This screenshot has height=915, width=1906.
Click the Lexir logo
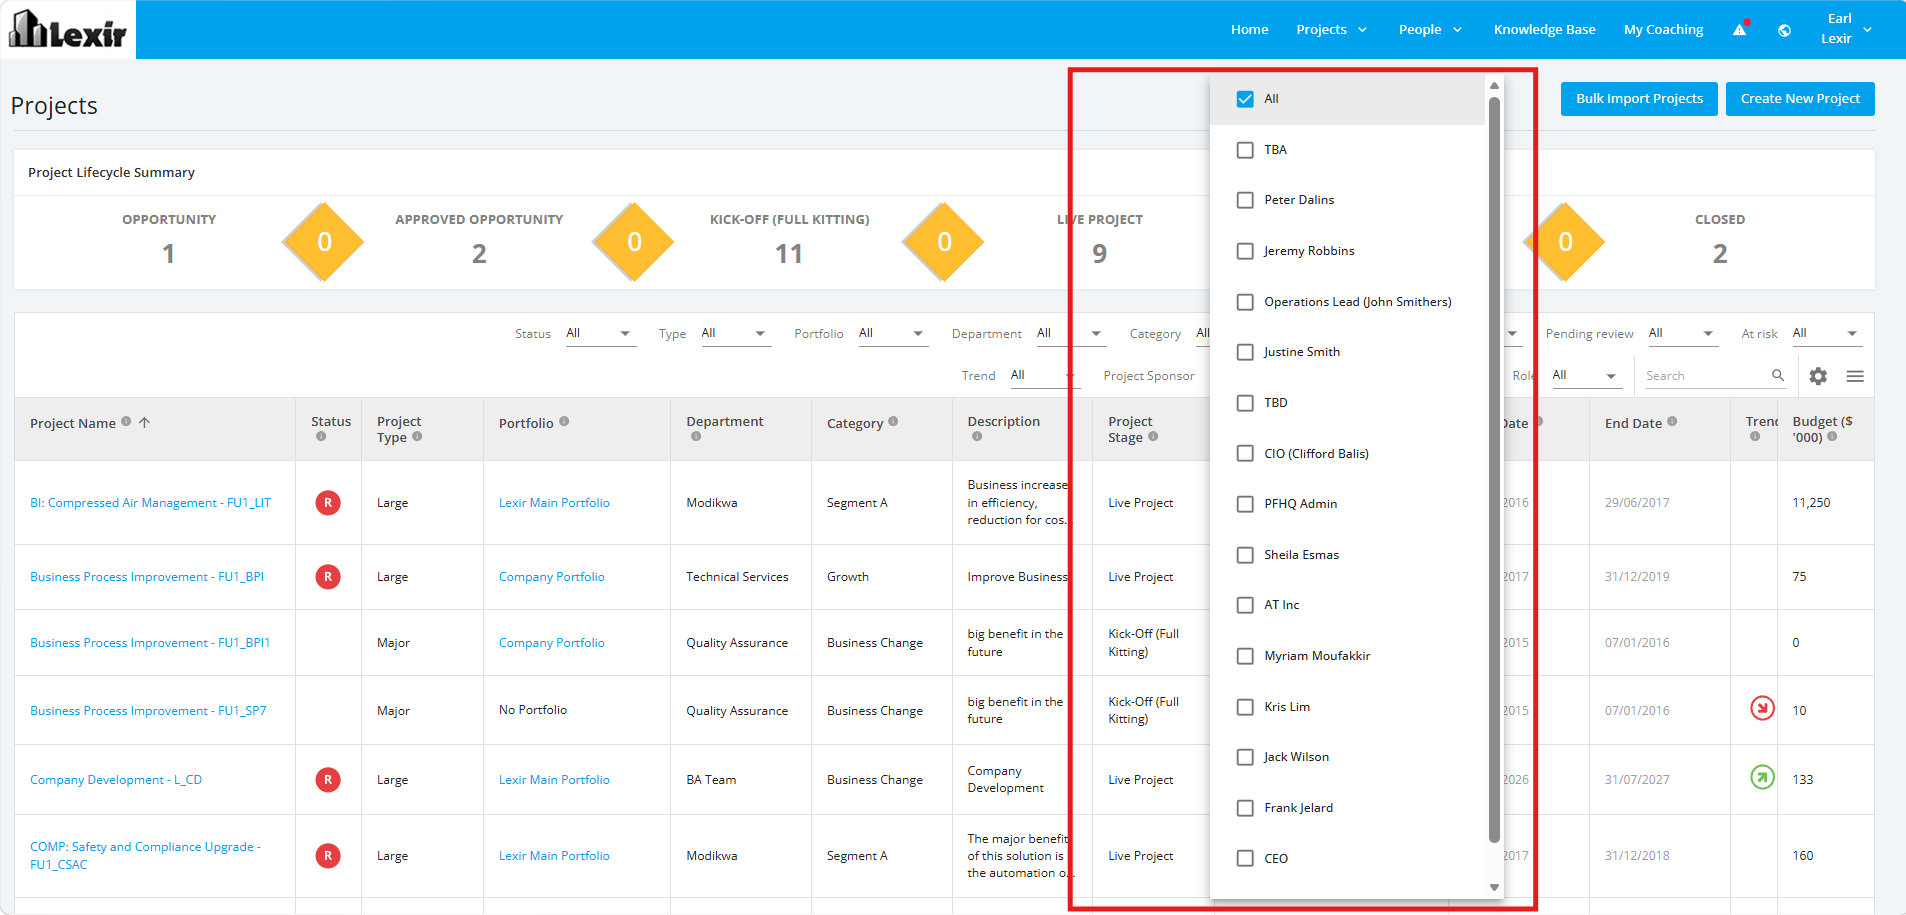68,29
